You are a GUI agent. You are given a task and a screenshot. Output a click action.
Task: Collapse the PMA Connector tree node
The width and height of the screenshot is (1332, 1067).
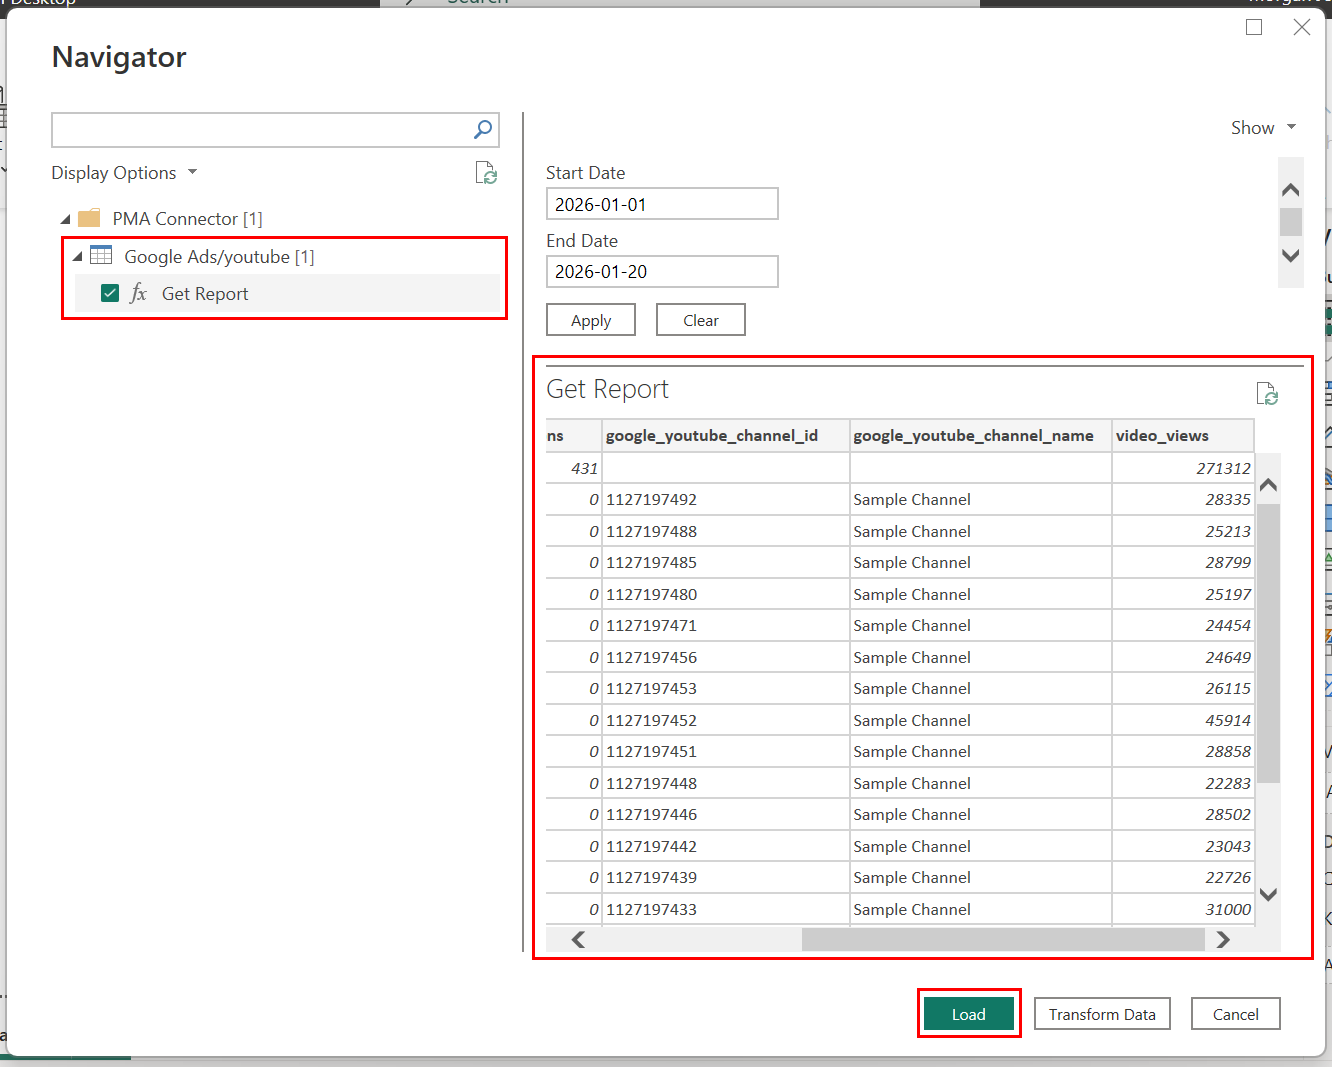[66, 219]
